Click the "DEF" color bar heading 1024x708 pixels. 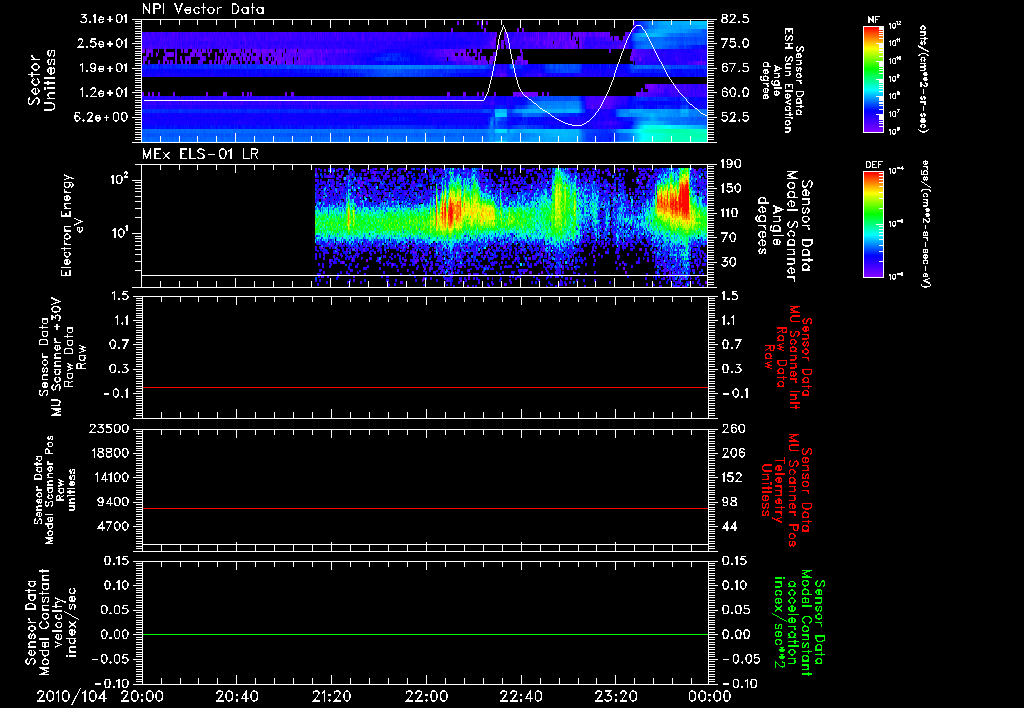pyautogui.click(x=873, y=165)
